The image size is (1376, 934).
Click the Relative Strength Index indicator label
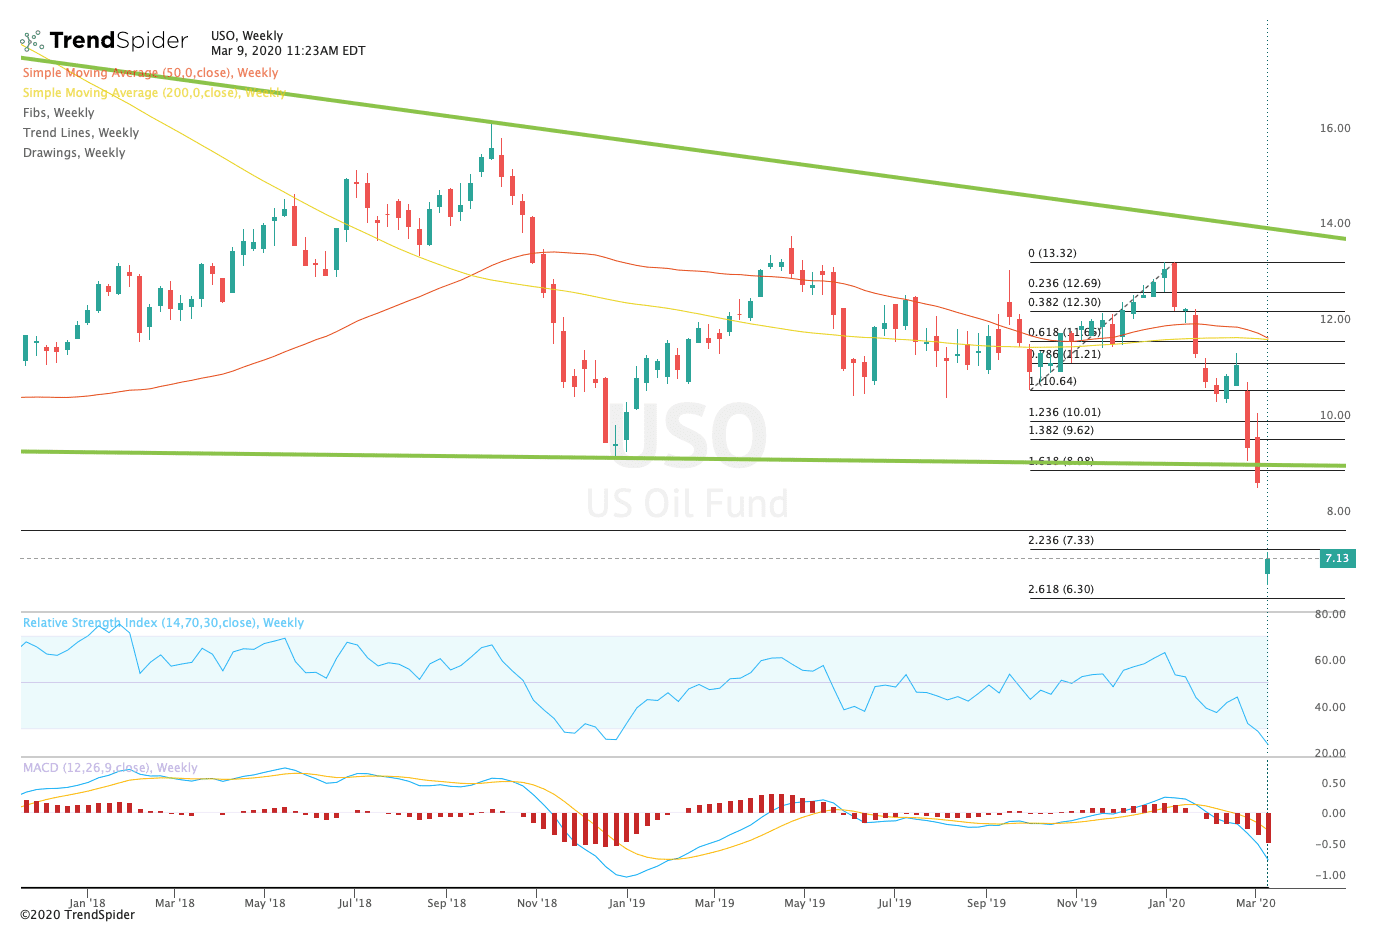click(x=163, y=623)
